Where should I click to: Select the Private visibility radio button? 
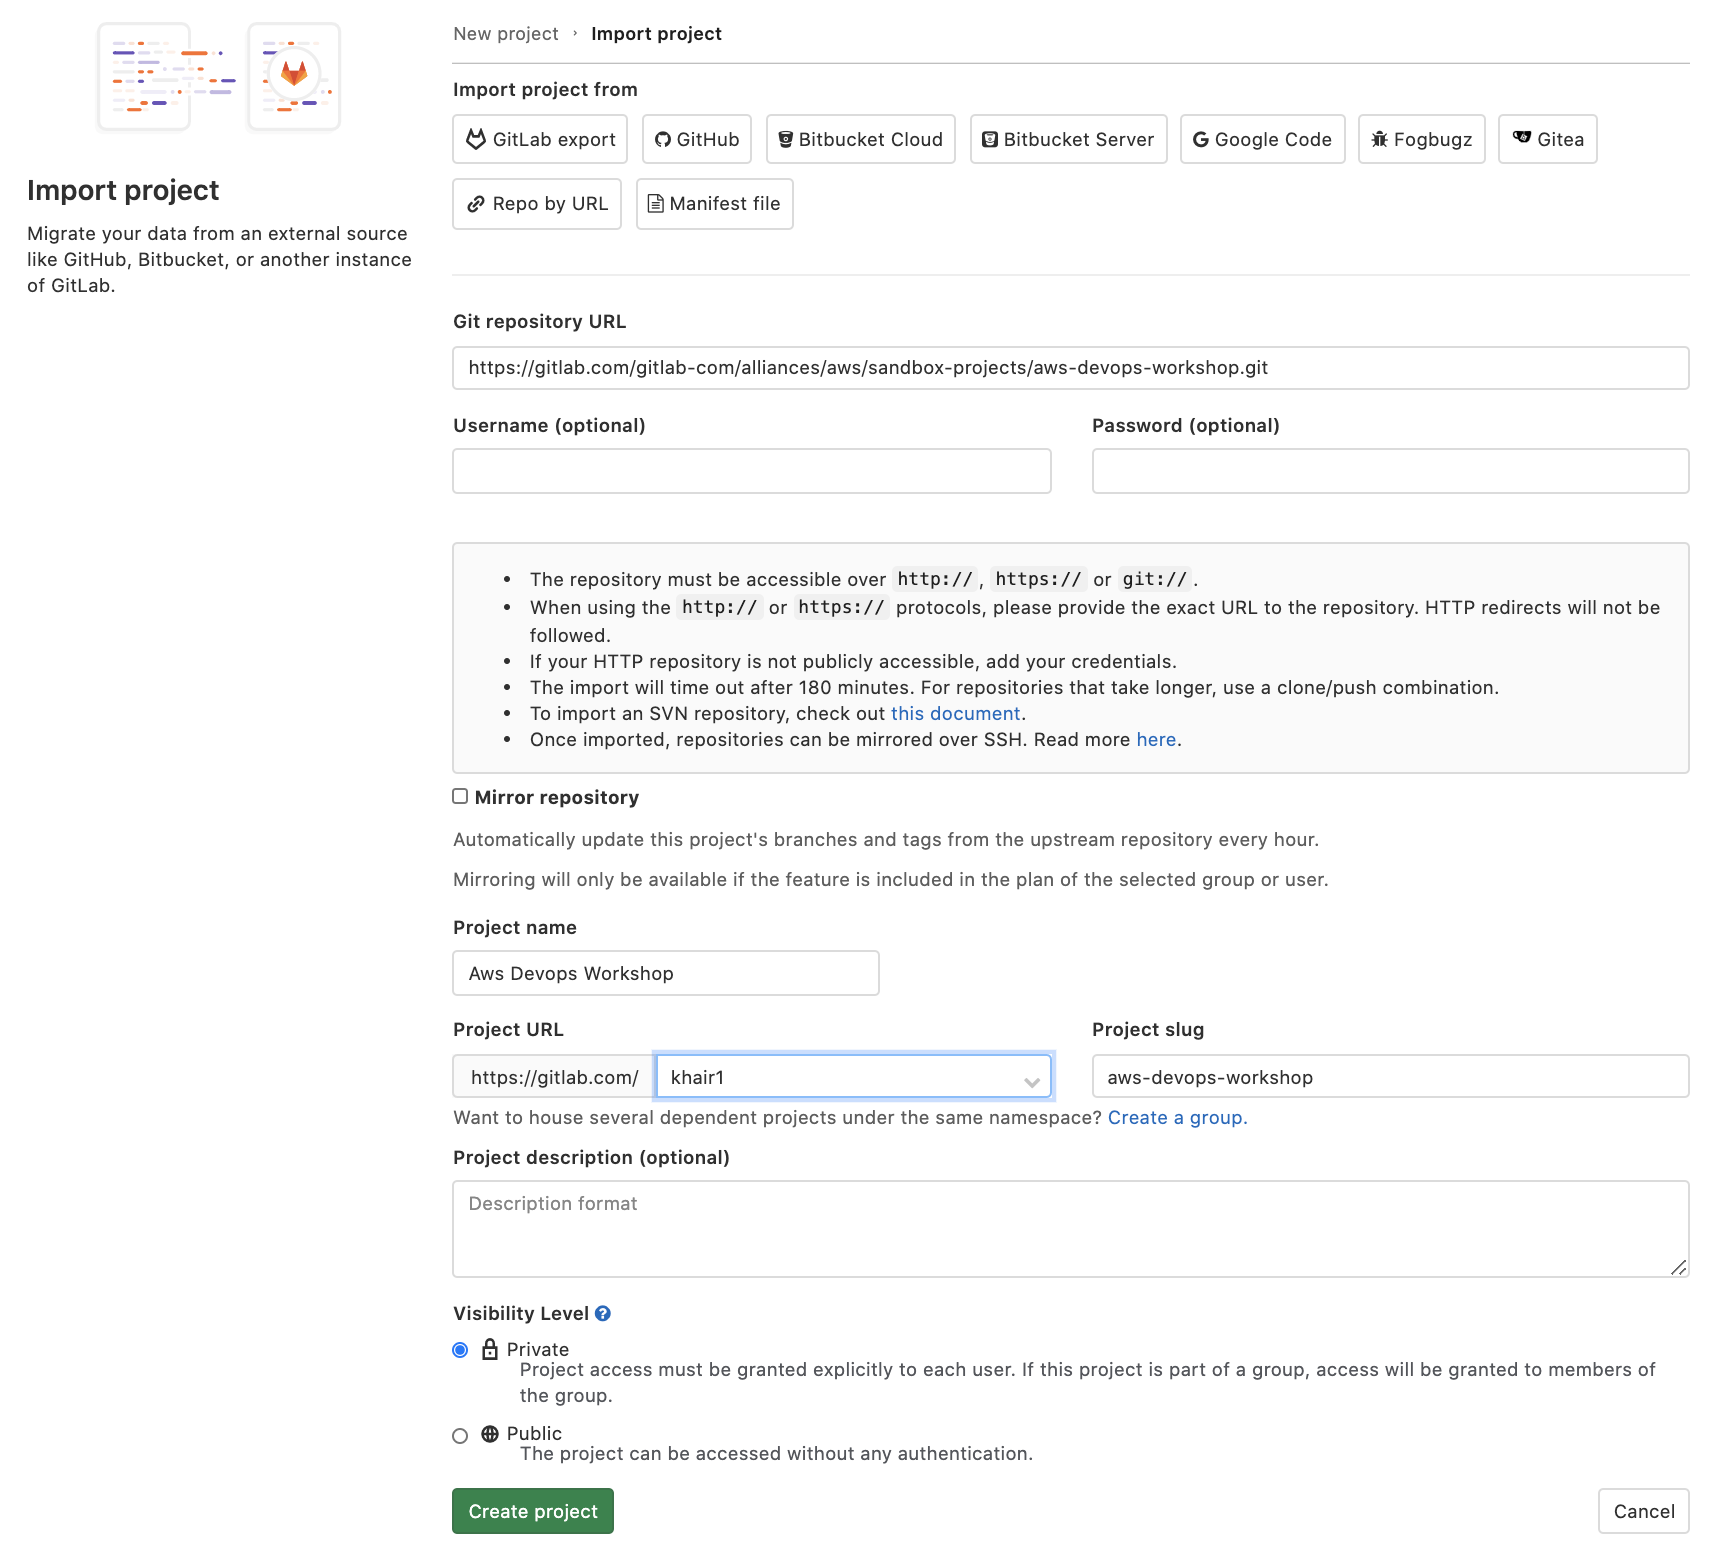(460, 1350)
